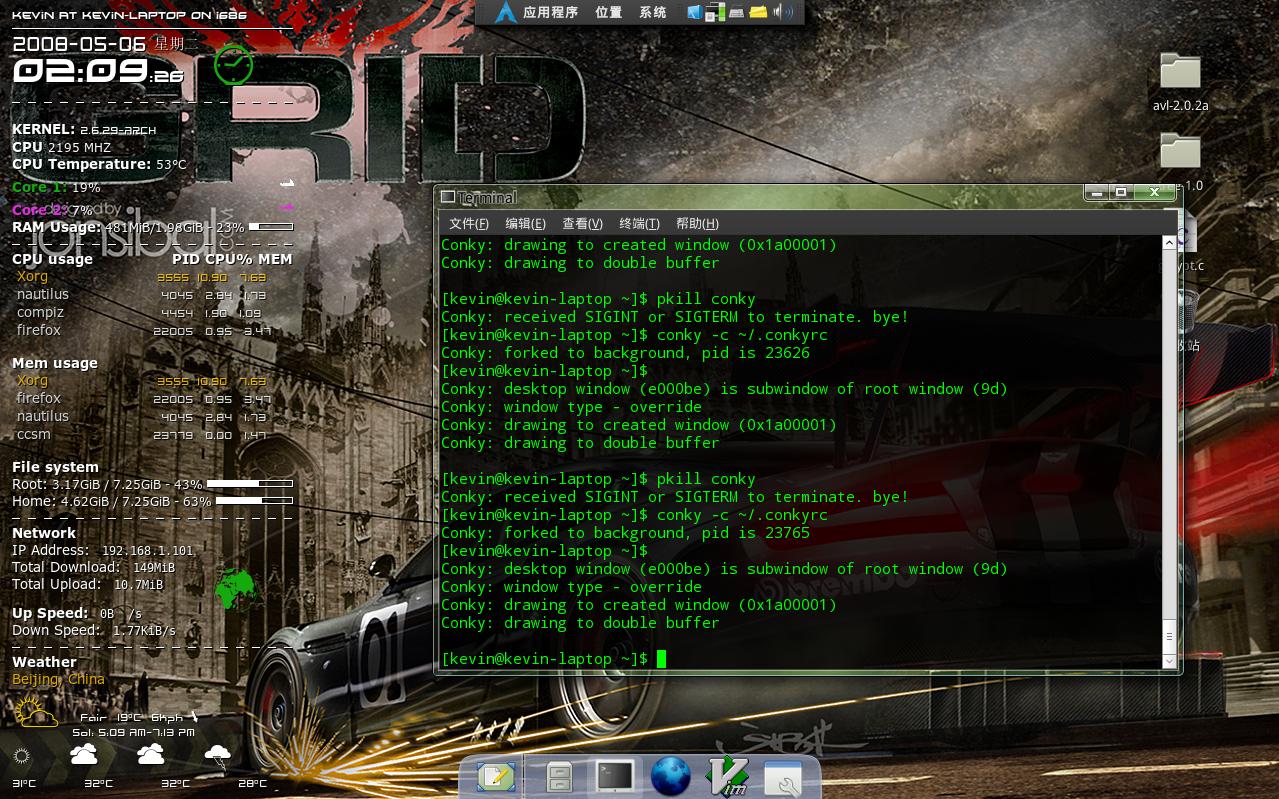This screenshot has width=1279, height=799.
Task: Click the Home file system usage bar
Action: coord(254,501)
